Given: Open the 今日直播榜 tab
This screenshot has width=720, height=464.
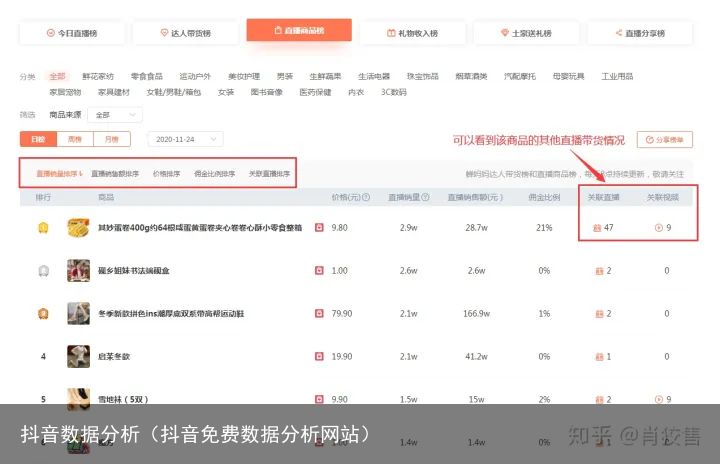Looking at the screenshot, I should point(72,33).
